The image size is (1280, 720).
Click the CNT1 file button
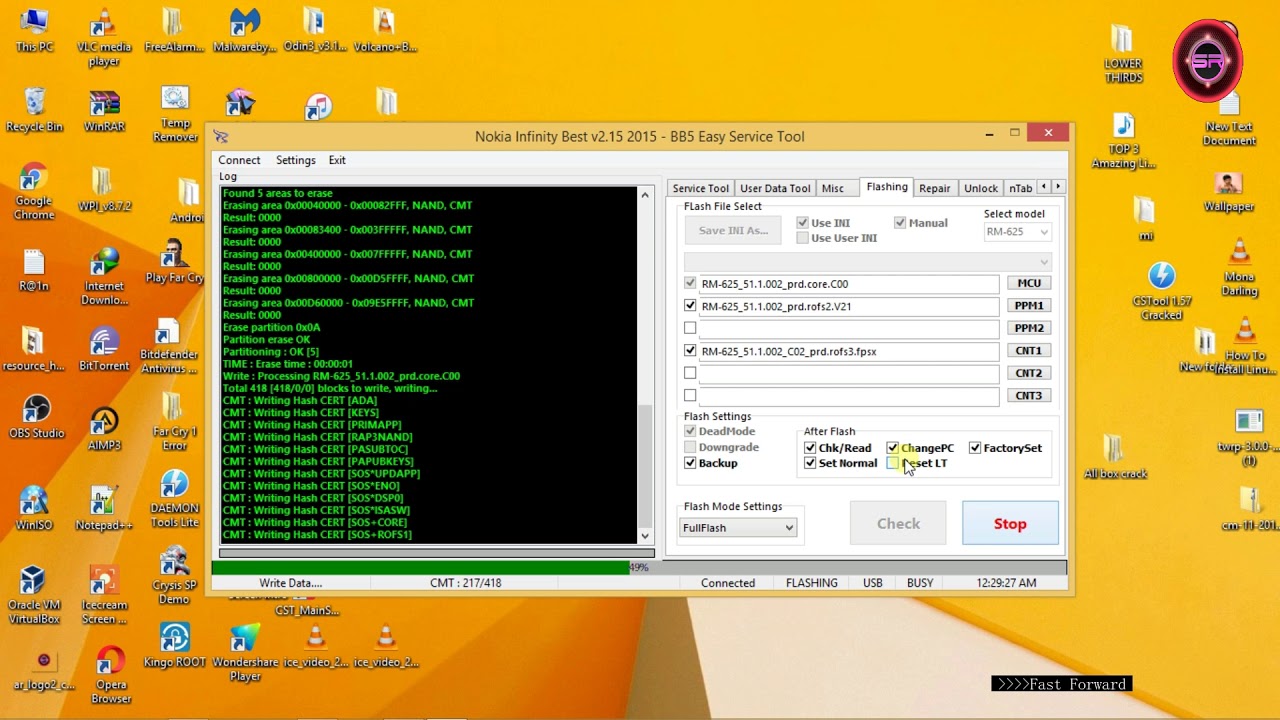pyautogui.click(x=1029, y=350)
